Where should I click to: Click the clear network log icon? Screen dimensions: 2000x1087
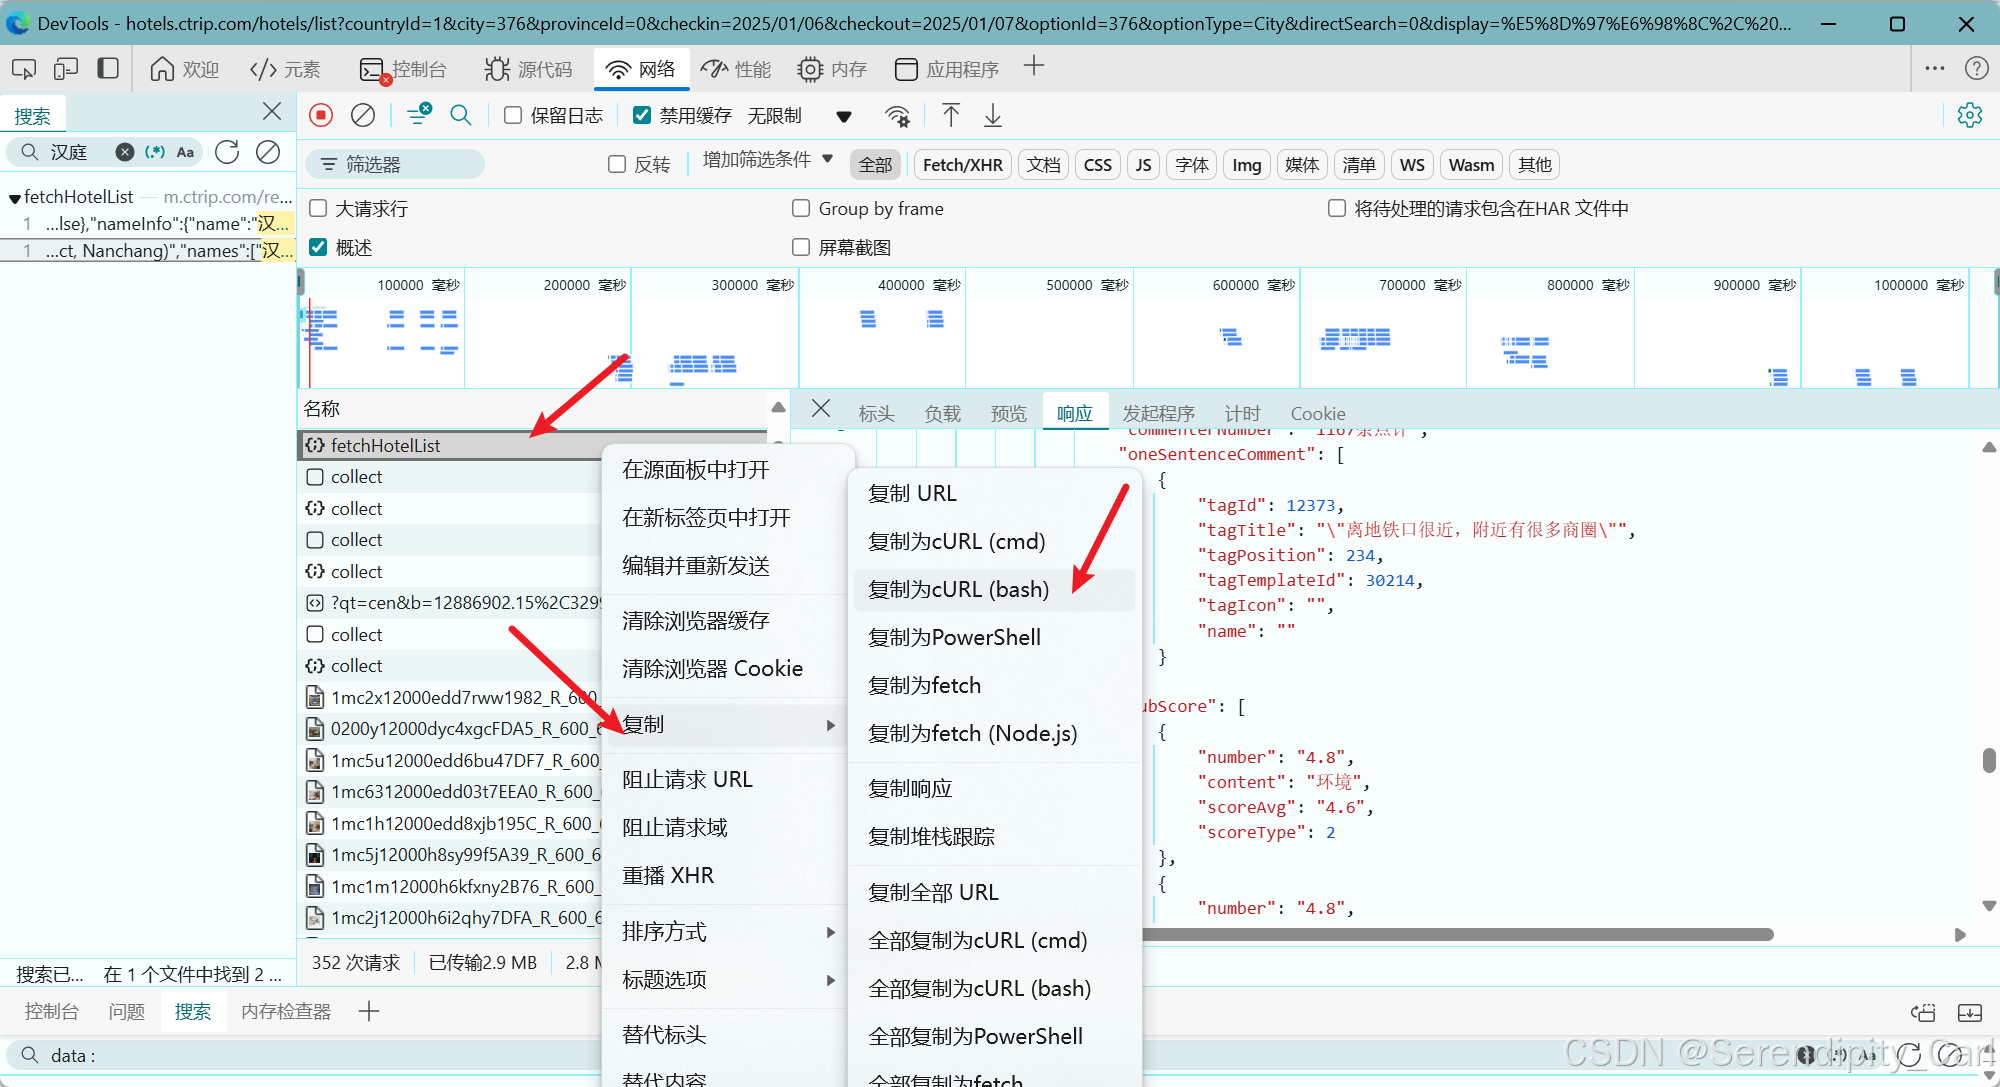[363, 116]
